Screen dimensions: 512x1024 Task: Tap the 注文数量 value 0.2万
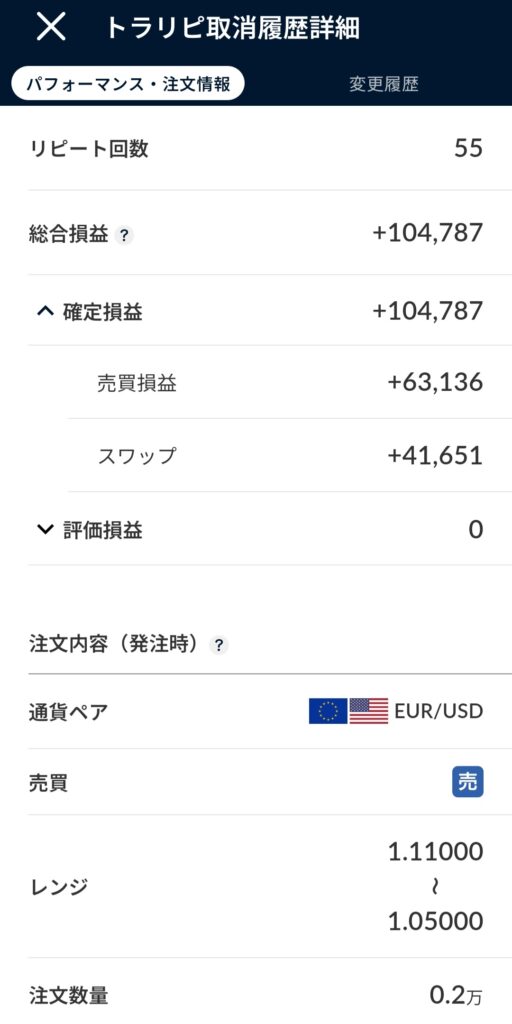[456, 995]
